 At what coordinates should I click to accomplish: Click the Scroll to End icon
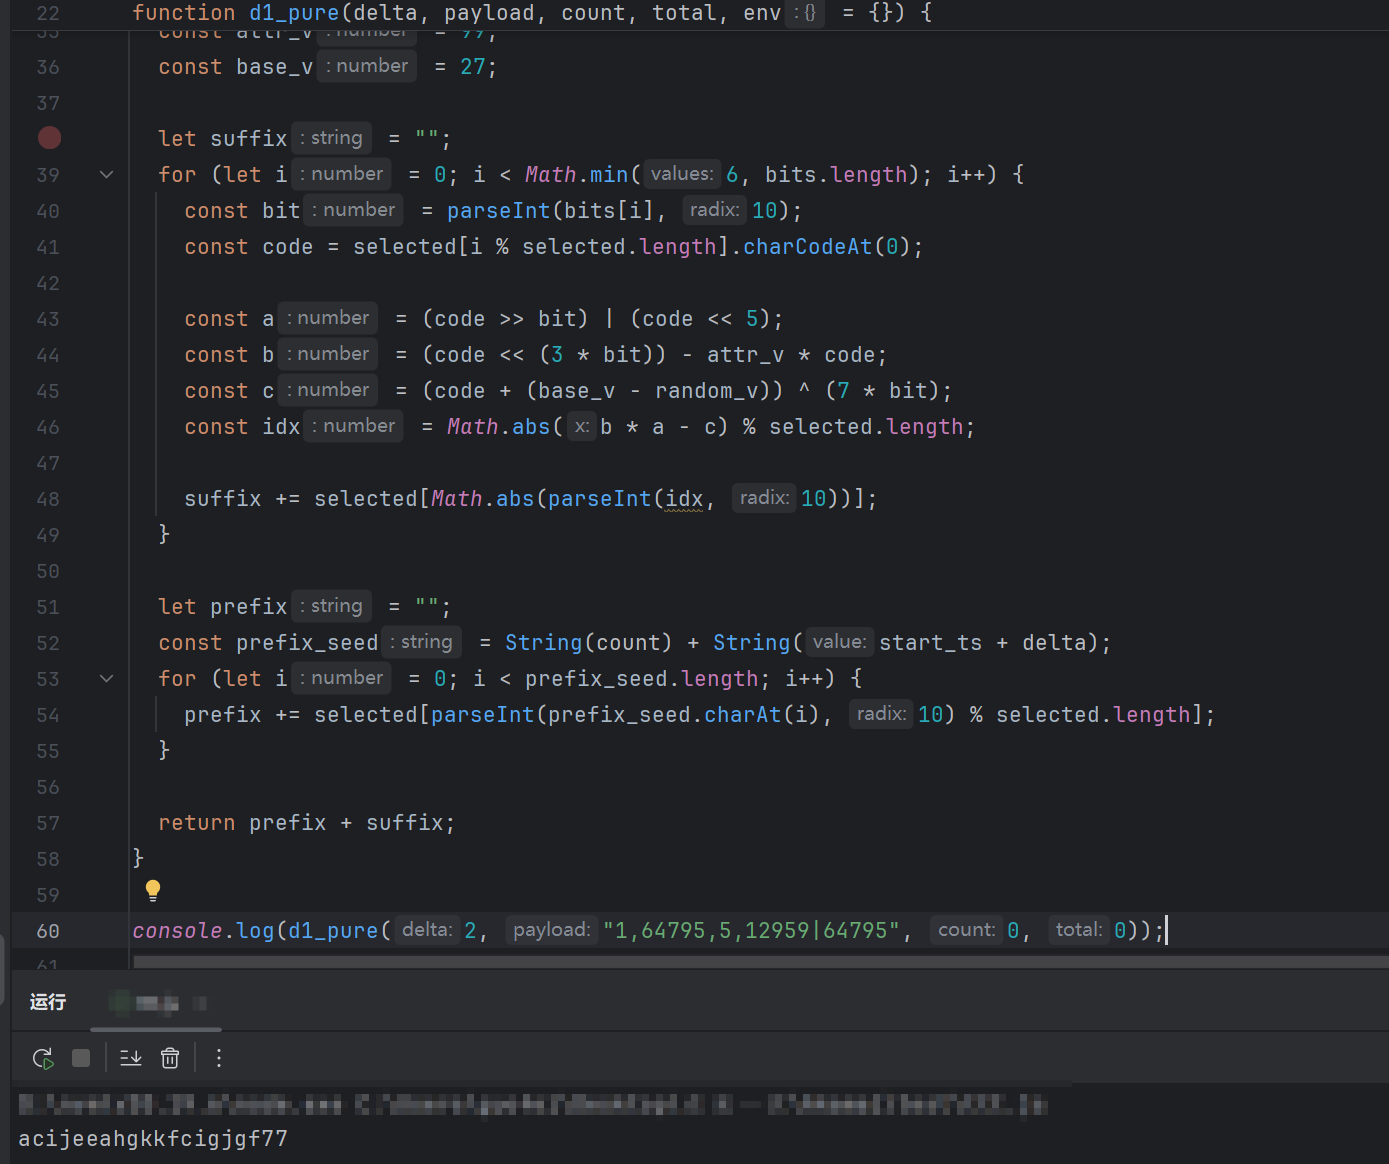[131, 1058]
